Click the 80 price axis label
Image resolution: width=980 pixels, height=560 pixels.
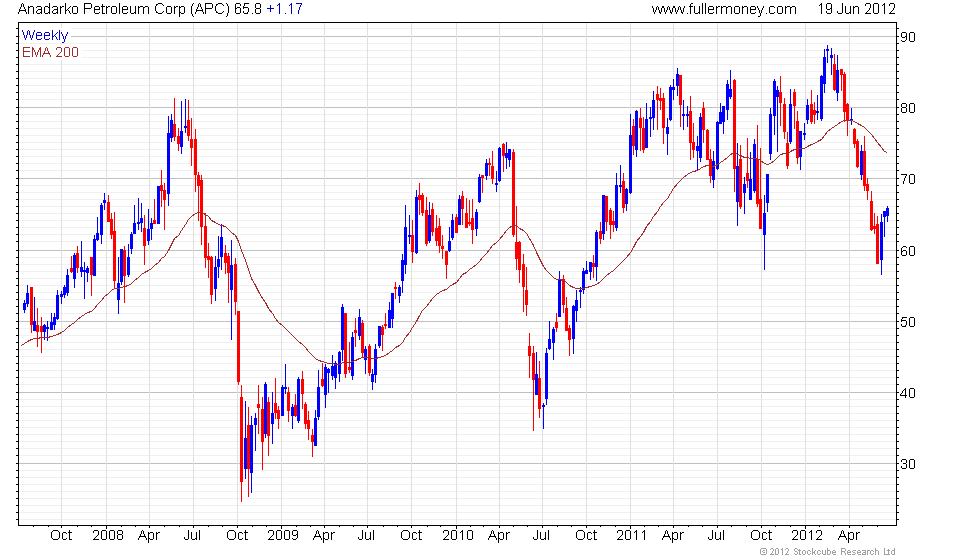908,108
